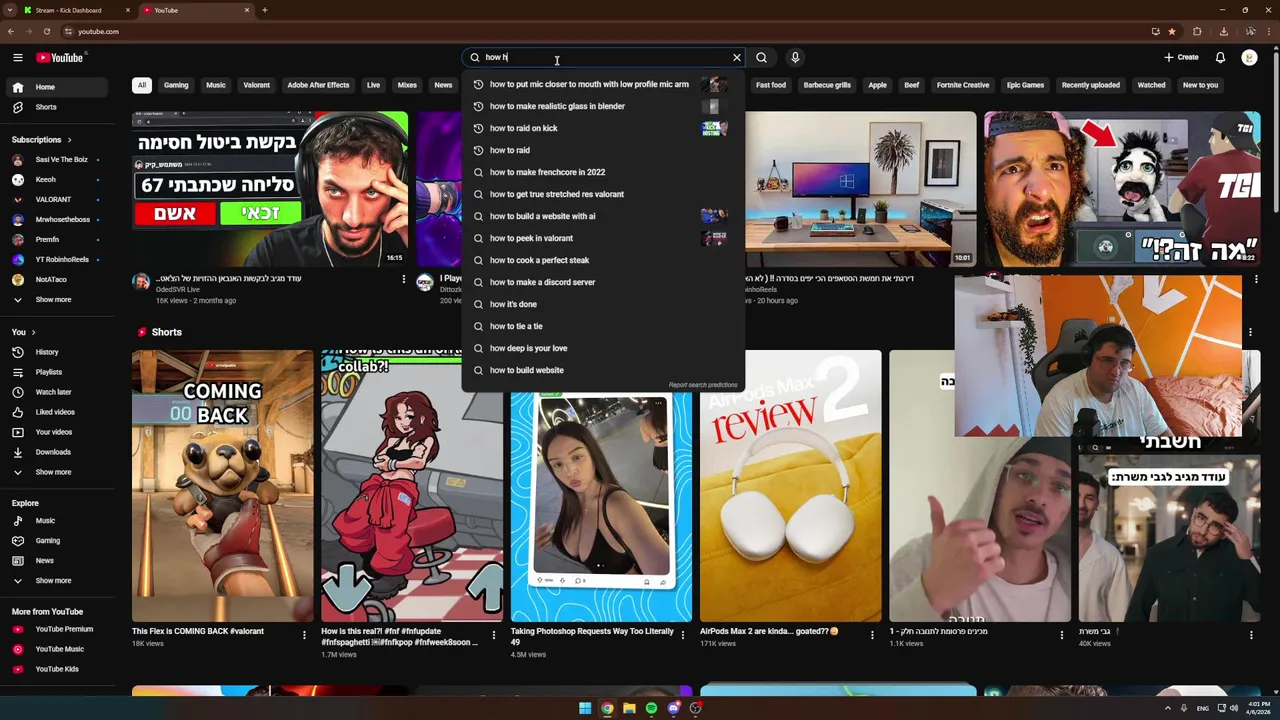Click Report search predictions
Image resolution: width=1280 pixels, height=720 pixels.
point(703,385)
